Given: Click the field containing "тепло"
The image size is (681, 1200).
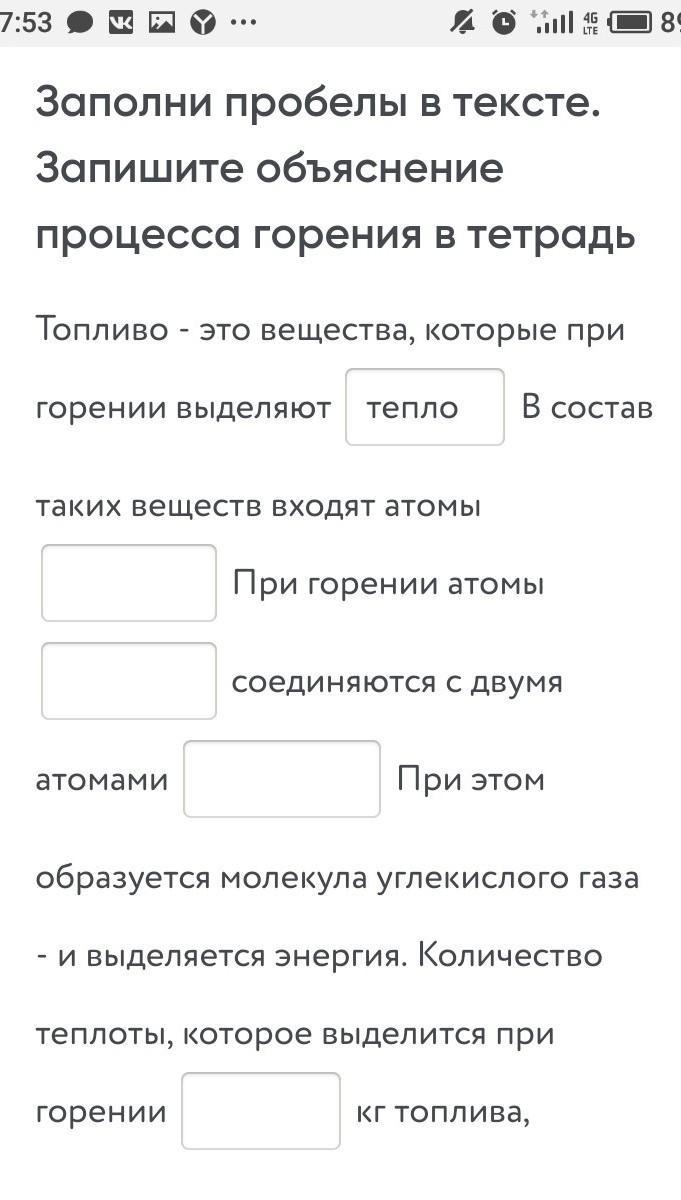Looking at the screenshot, I should [425, 407].
